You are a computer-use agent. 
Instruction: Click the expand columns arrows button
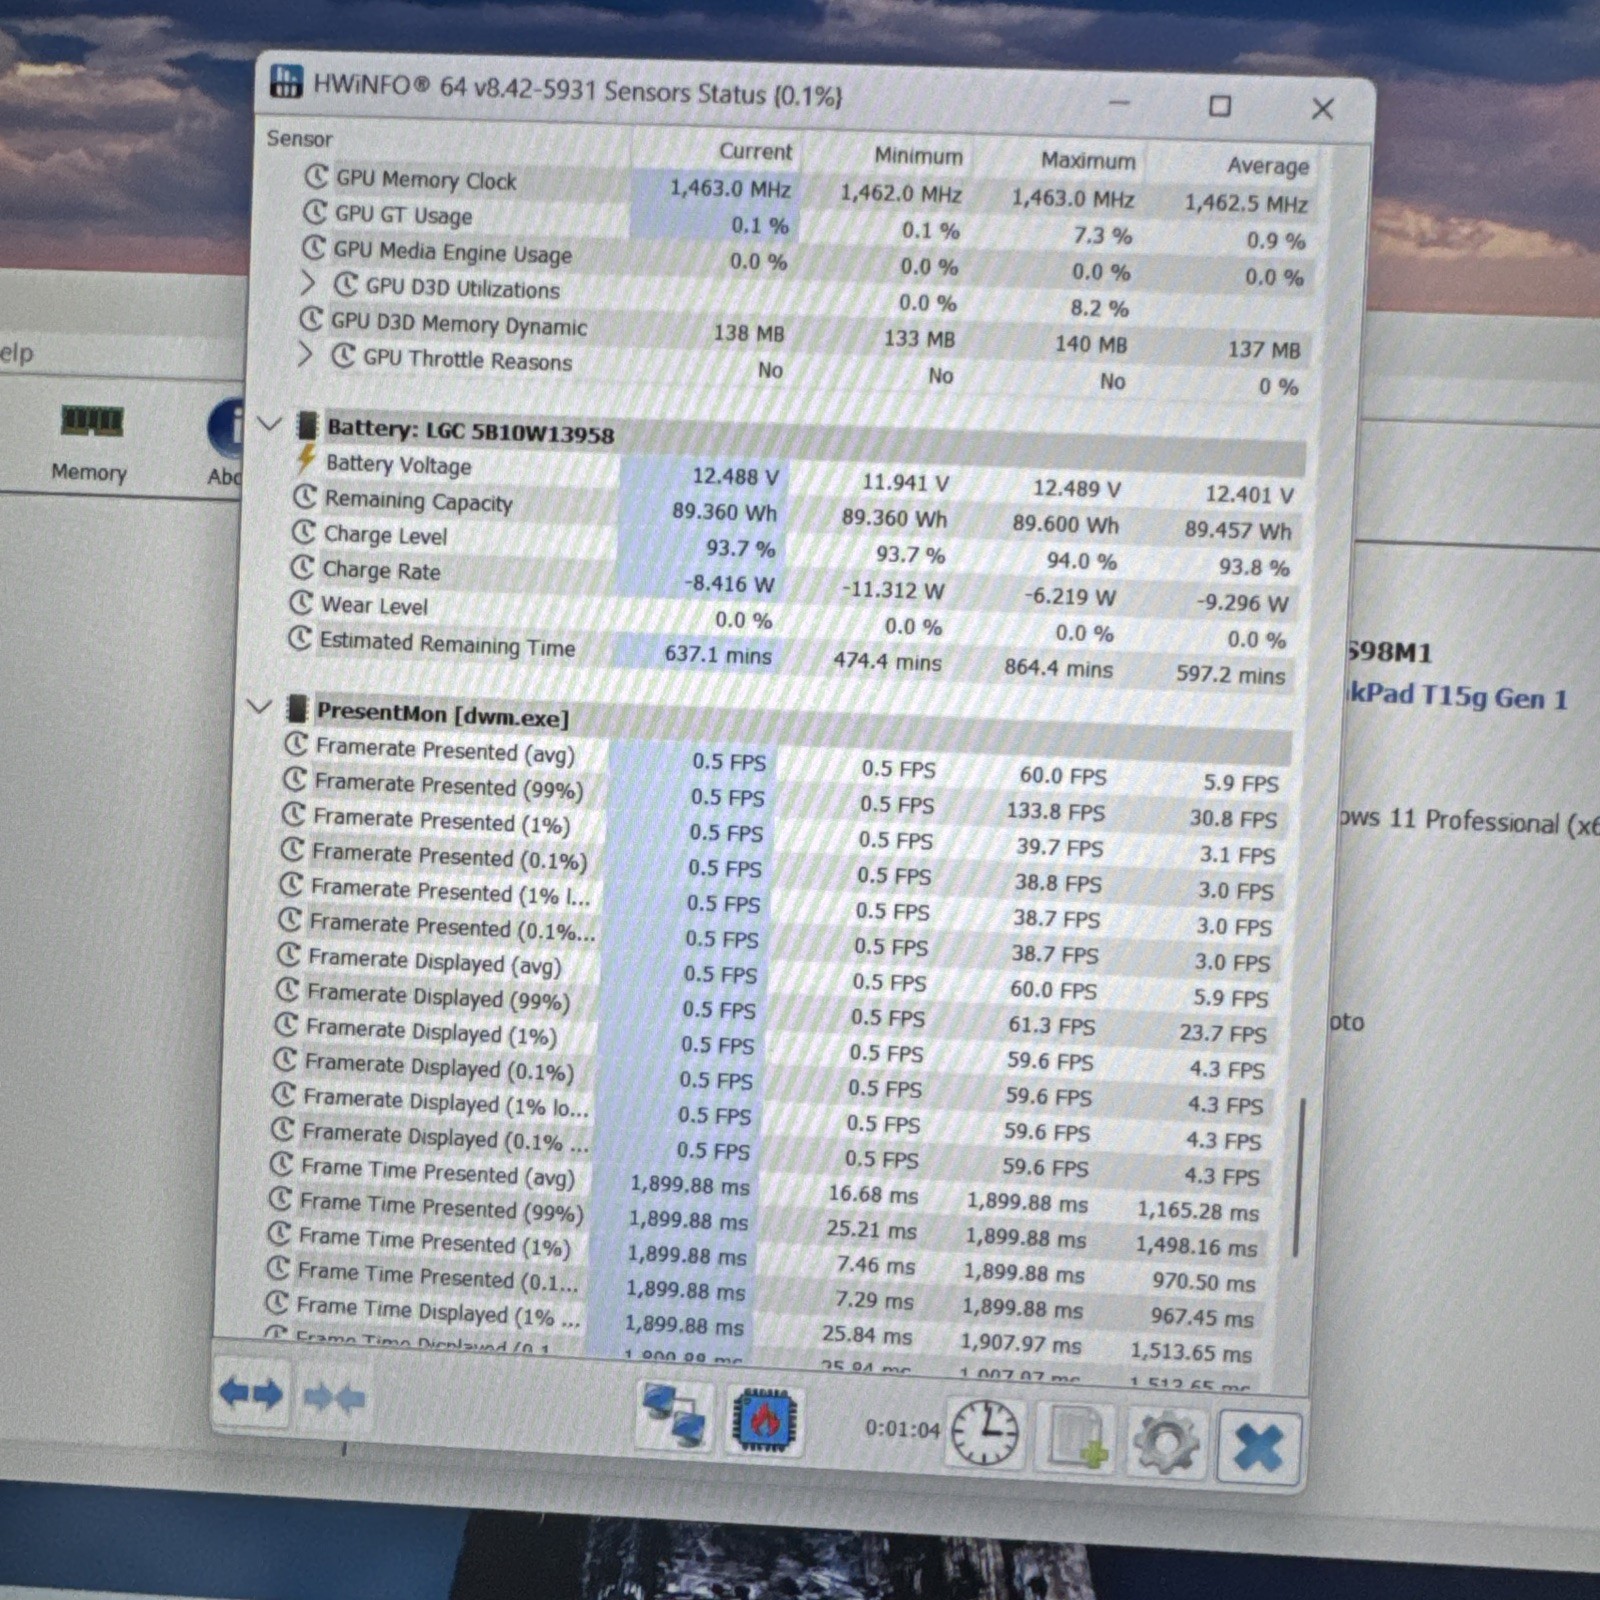click(251, 1393)
